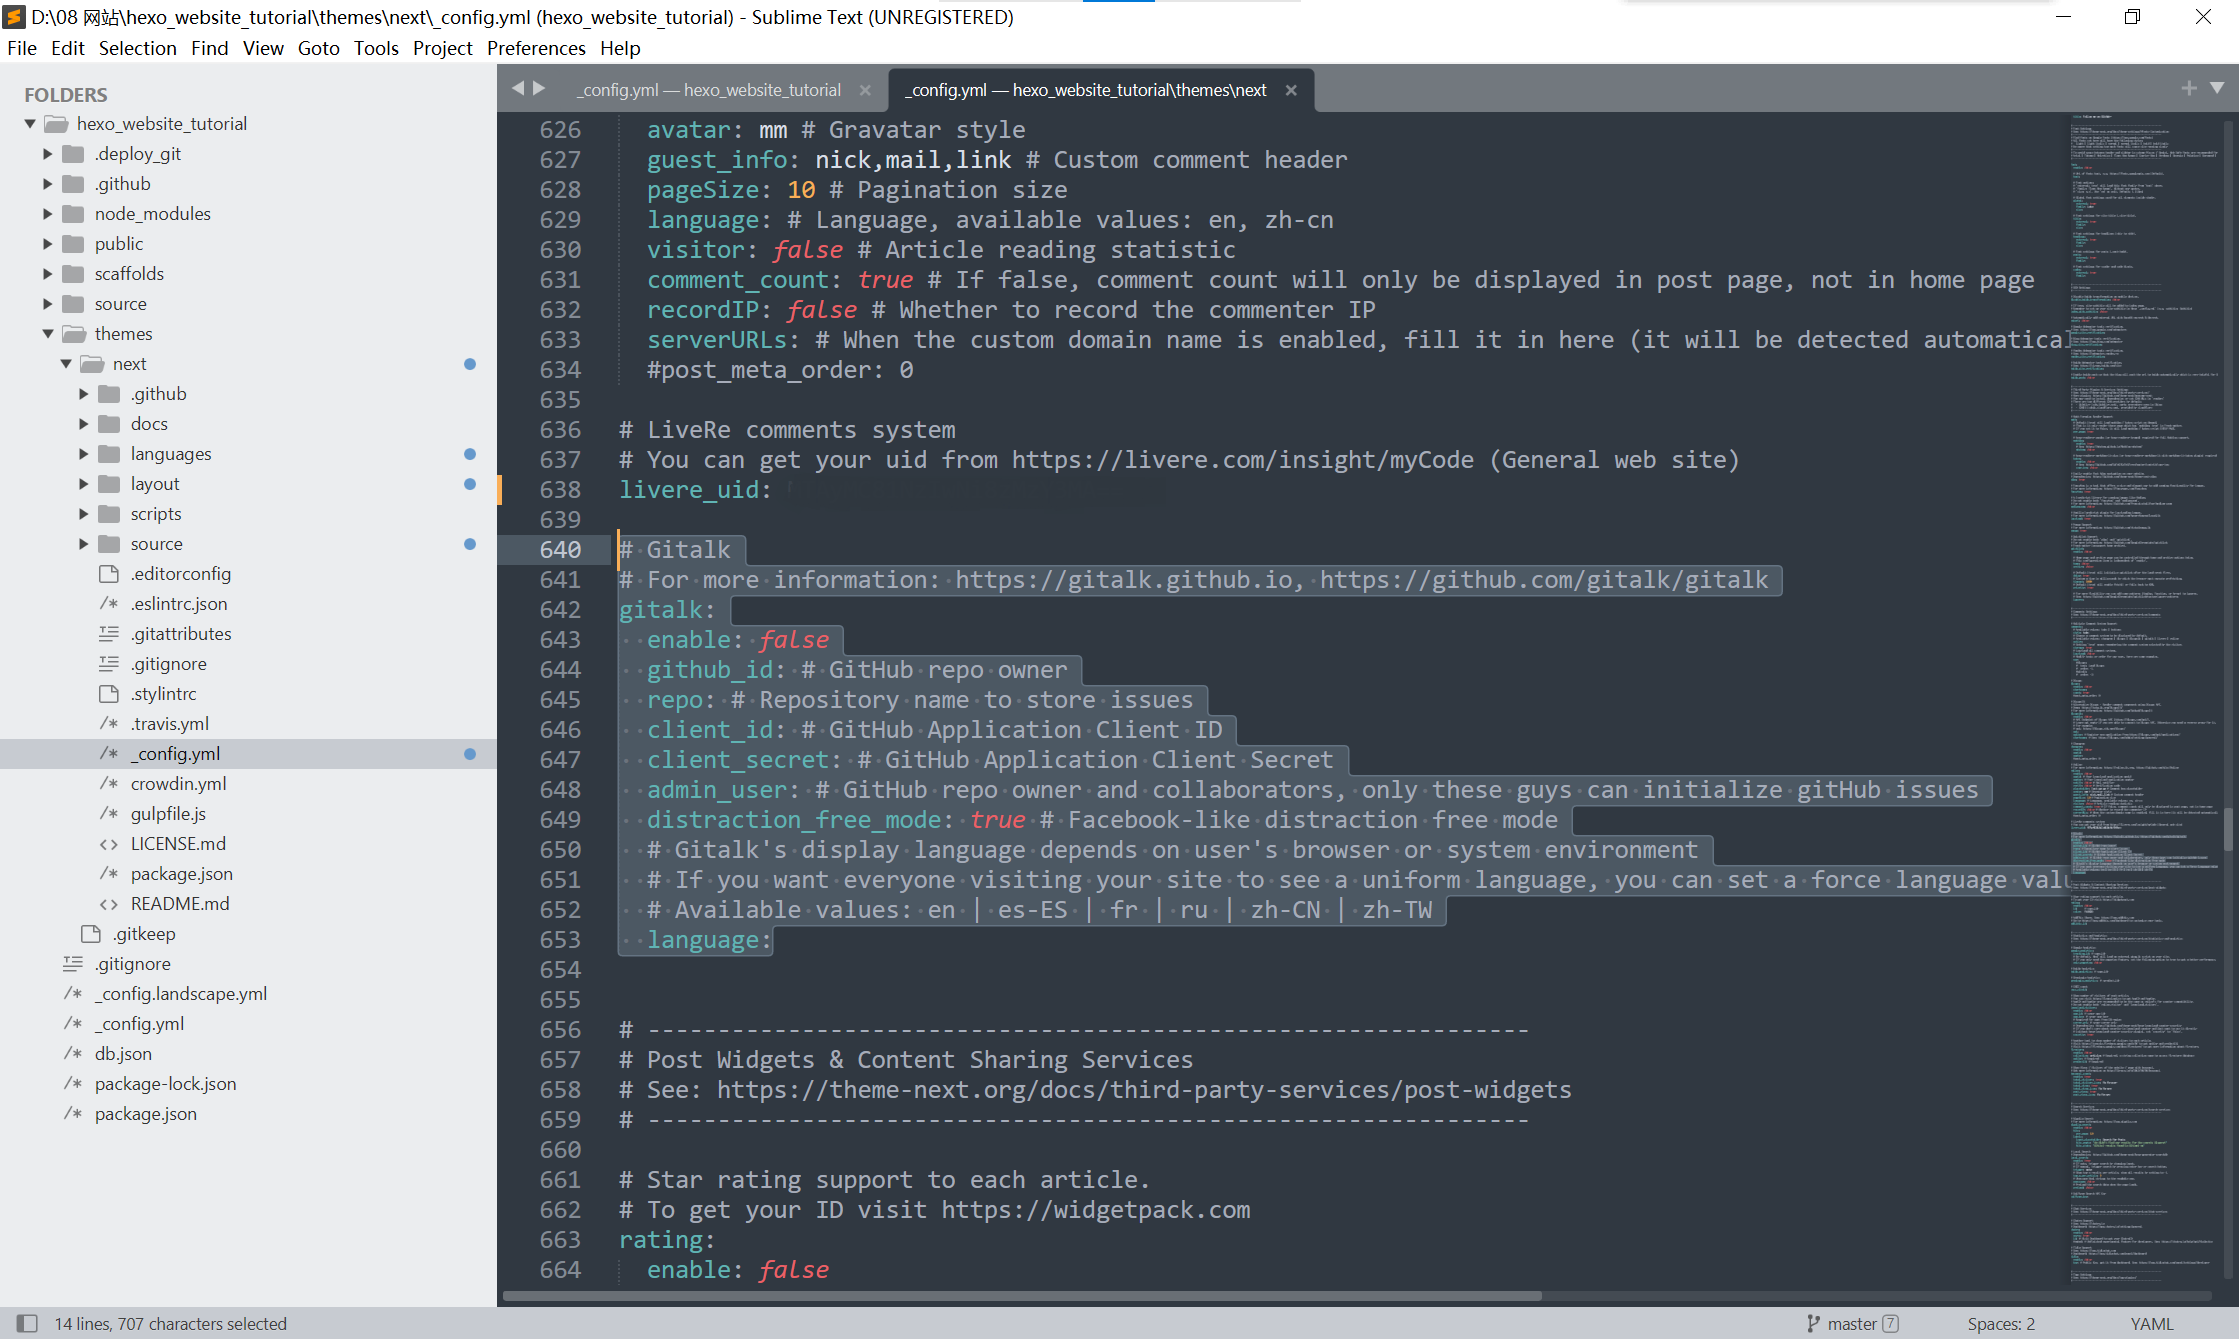2239x1339 pixels.
Task: Open the Preferences menu
Action: pyautogui.click(x=535, y=48)
